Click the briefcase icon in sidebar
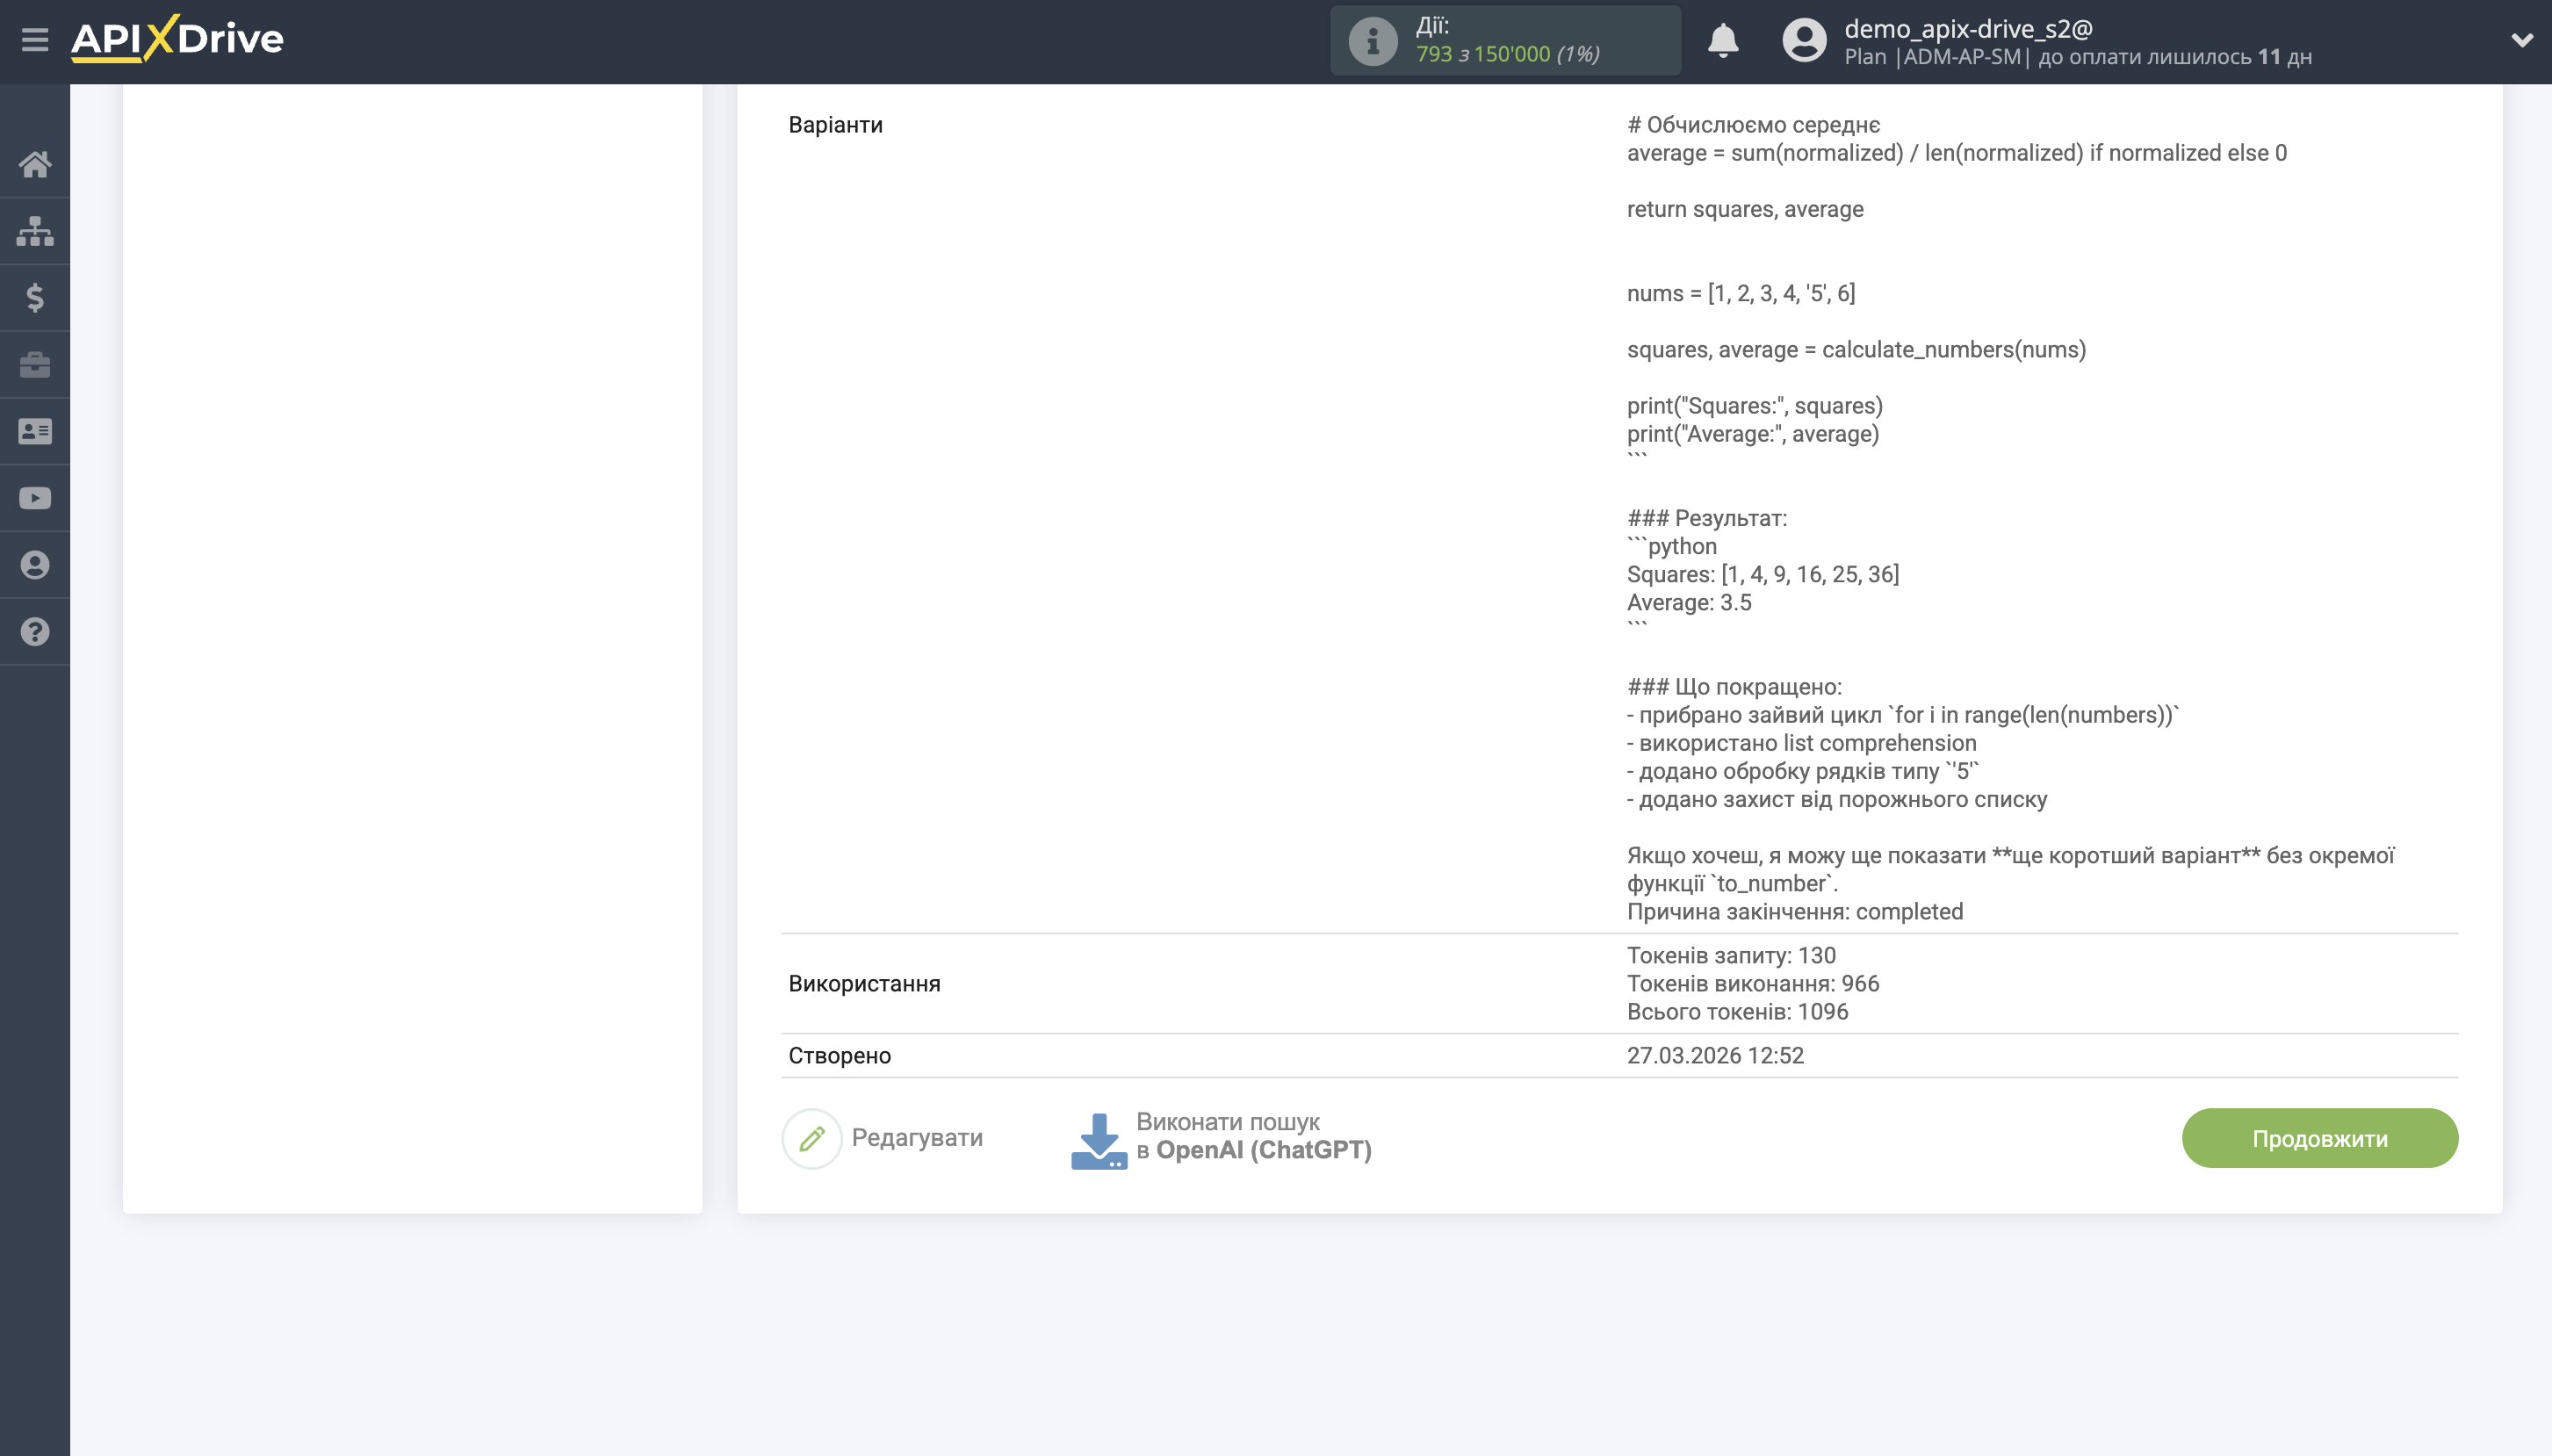The height and width of the screenshot is (1456, 2552). 36,364
